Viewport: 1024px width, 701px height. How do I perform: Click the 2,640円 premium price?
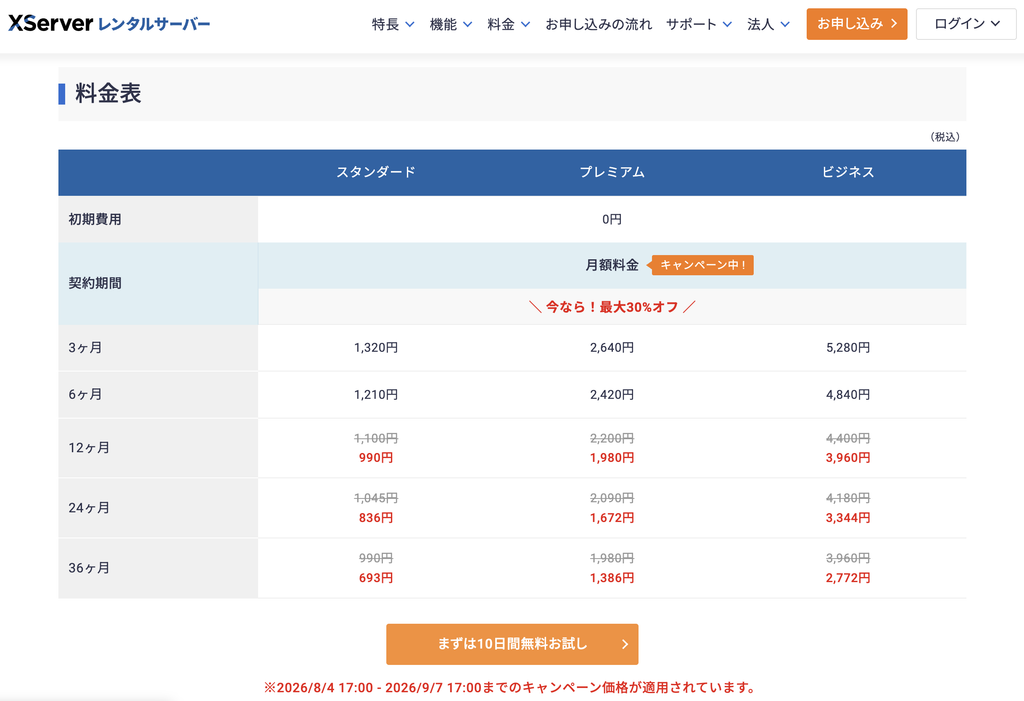tap(612, 348)
